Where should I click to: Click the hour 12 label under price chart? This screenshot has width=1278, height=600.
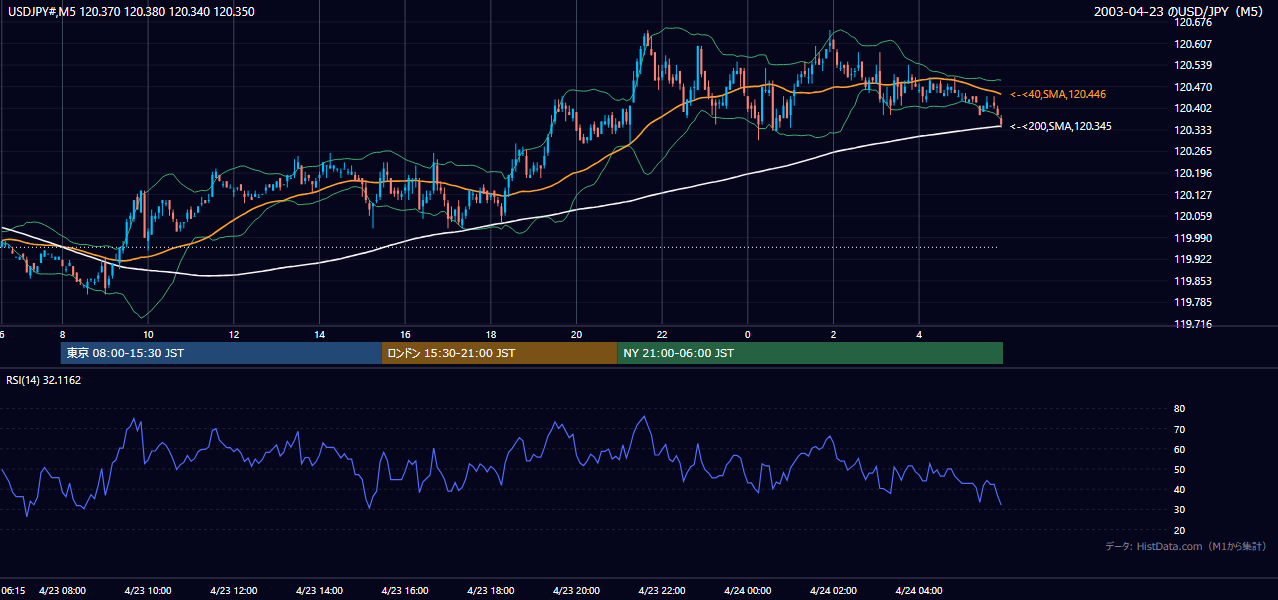tap(233, 334)
